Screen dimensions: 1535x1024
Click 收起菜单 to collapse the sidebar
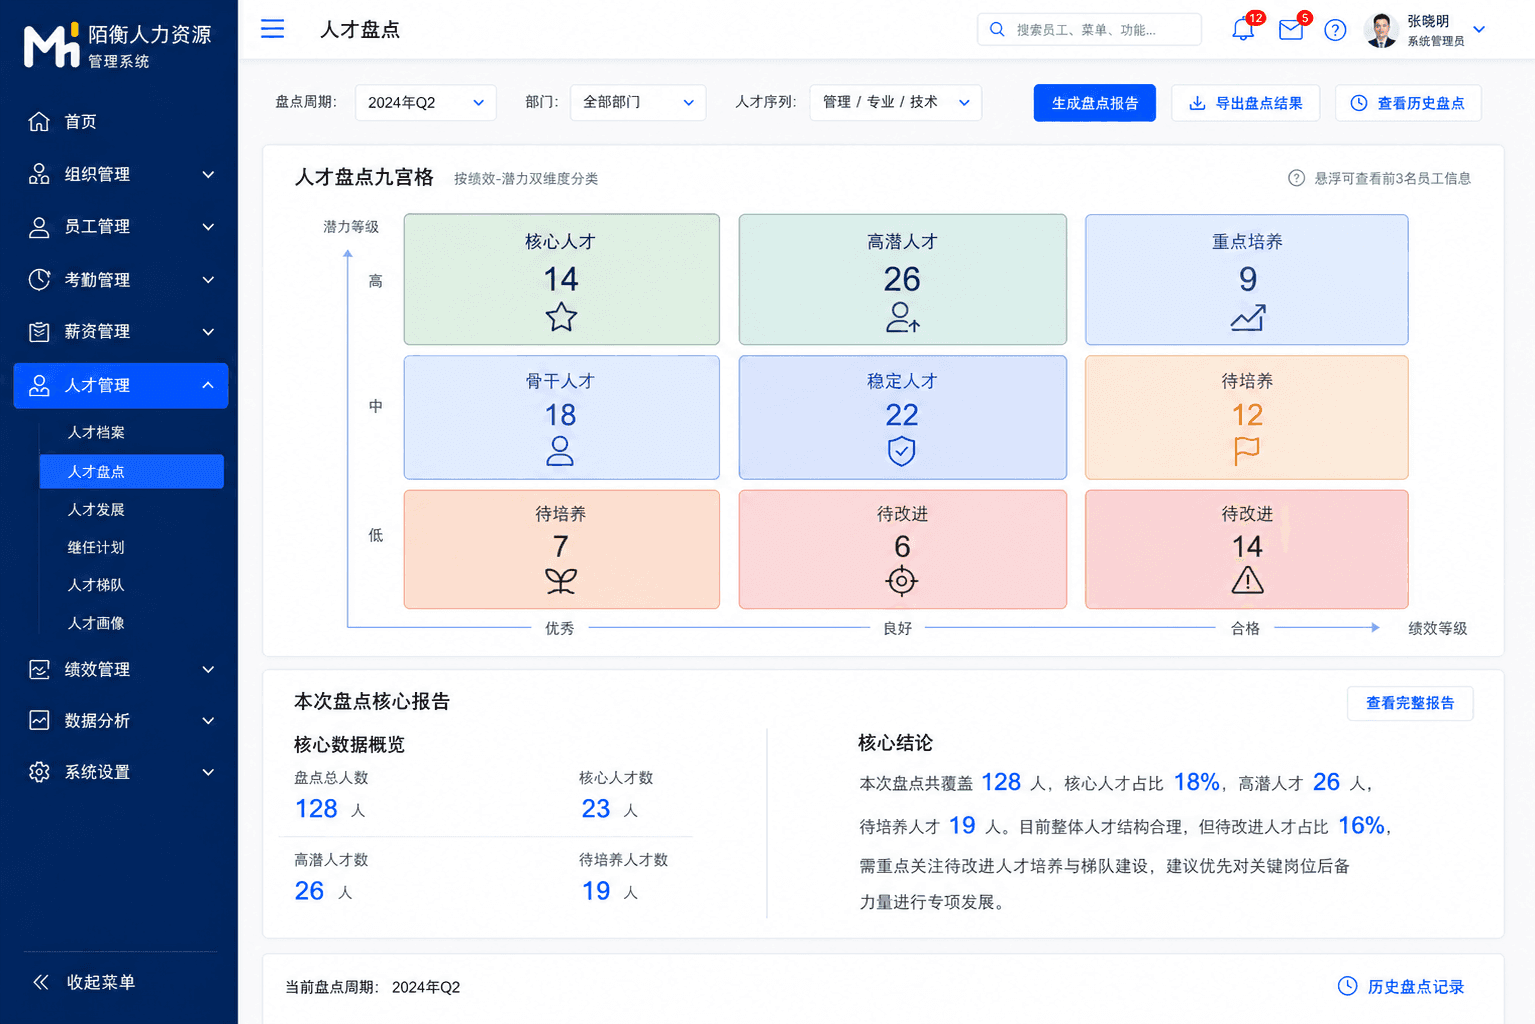(100, 982)
